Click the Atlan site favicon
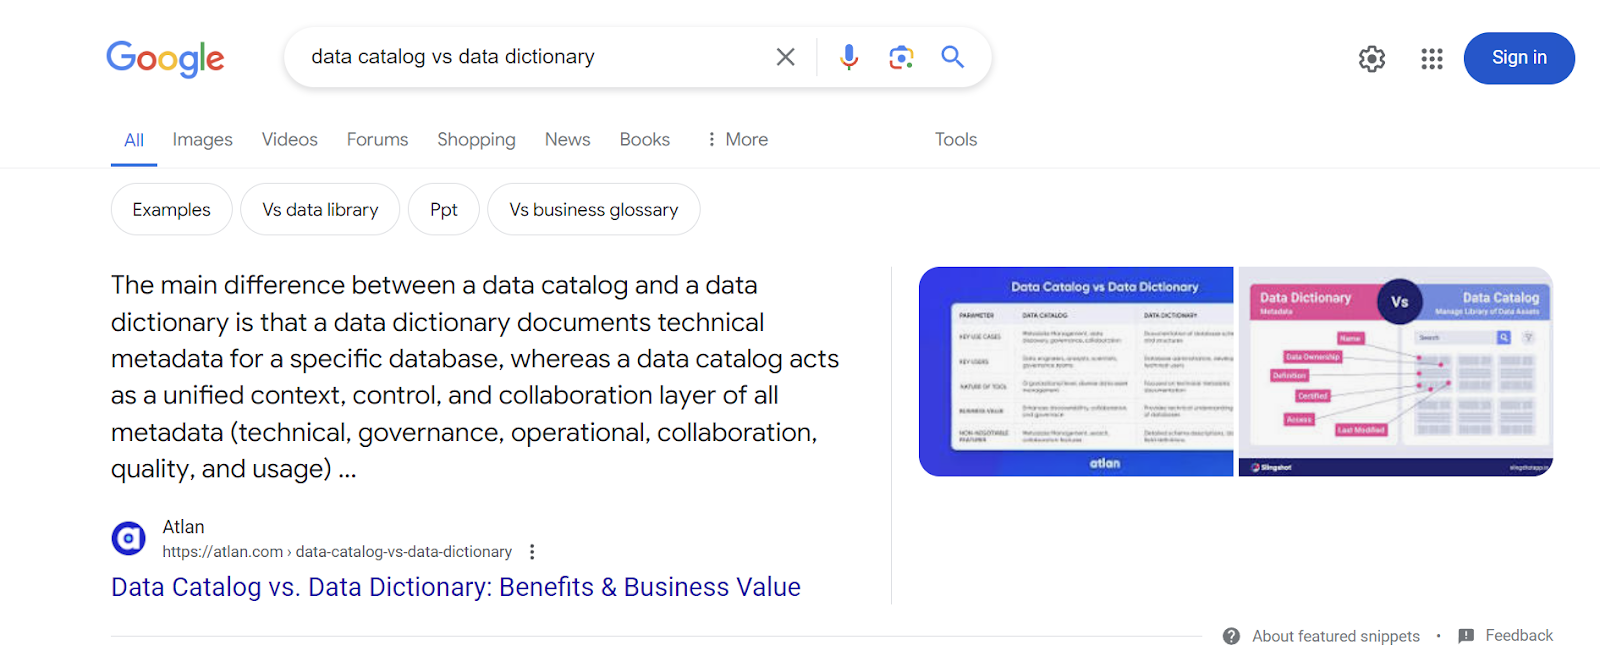 (x=128, y=539)
